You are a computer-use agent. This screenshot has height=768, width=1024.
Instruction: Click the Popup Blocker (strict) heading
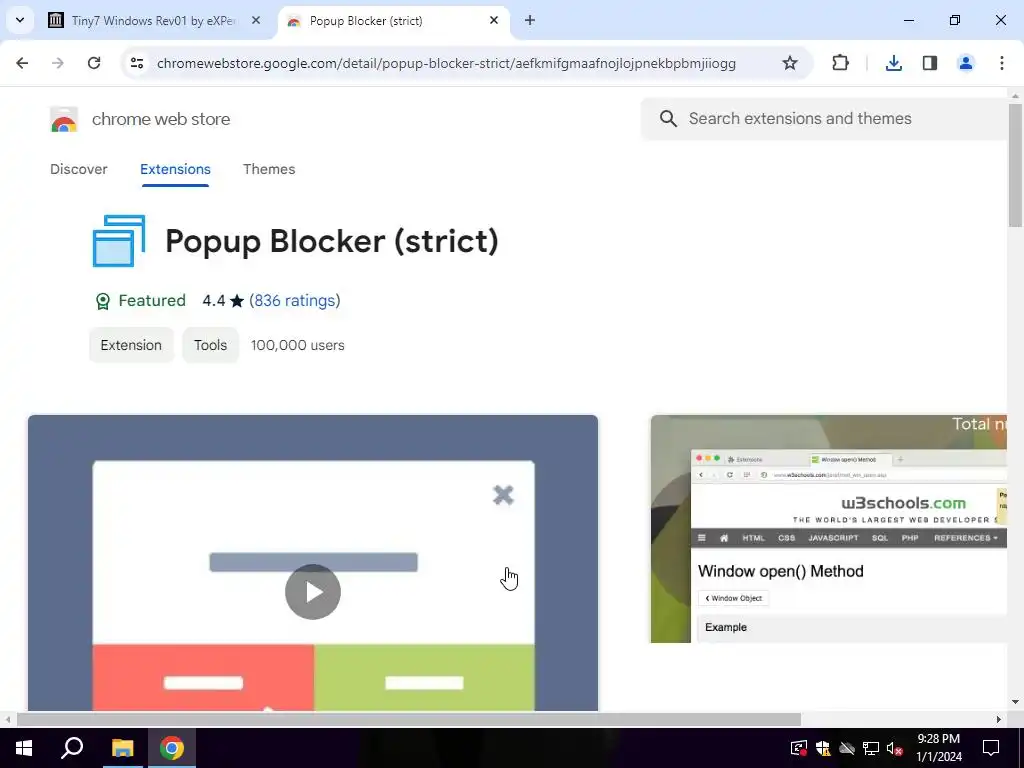pos(332,241)
